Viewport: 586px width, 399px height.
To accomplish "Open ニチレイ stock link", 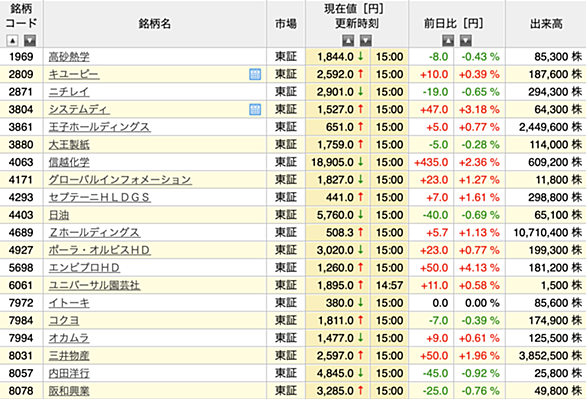I will tap(69, 92).
